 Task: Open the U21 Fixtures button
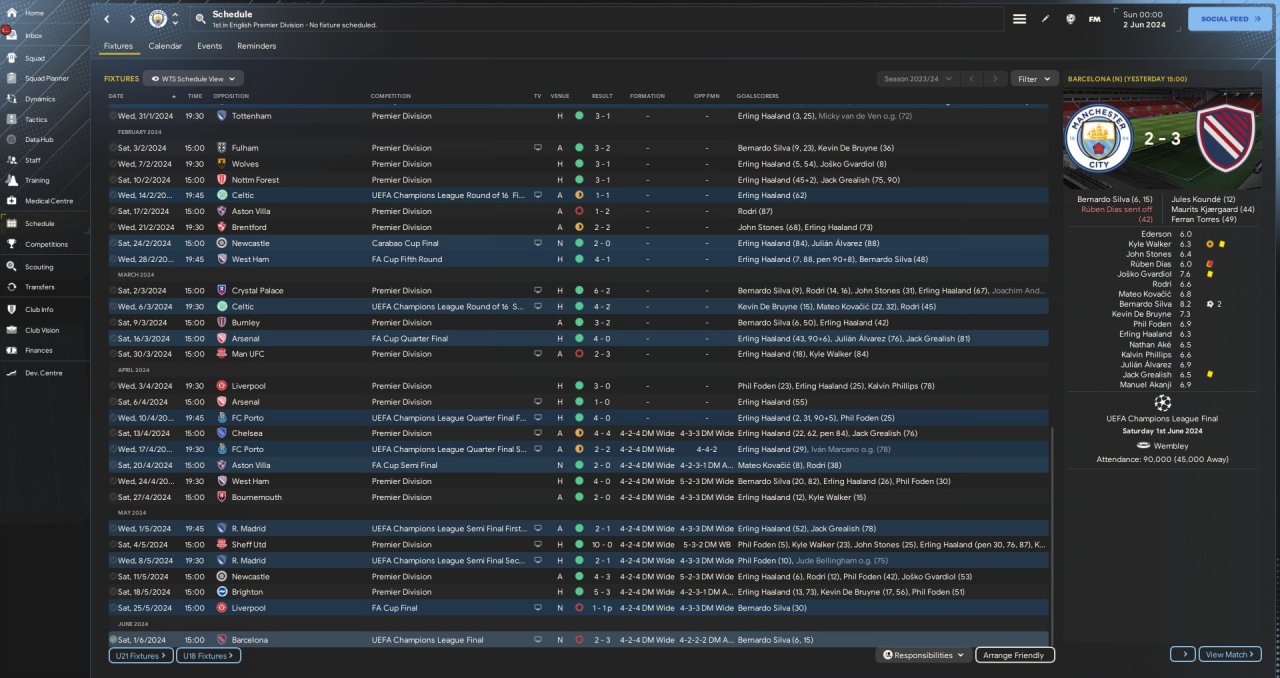[141, 656]
